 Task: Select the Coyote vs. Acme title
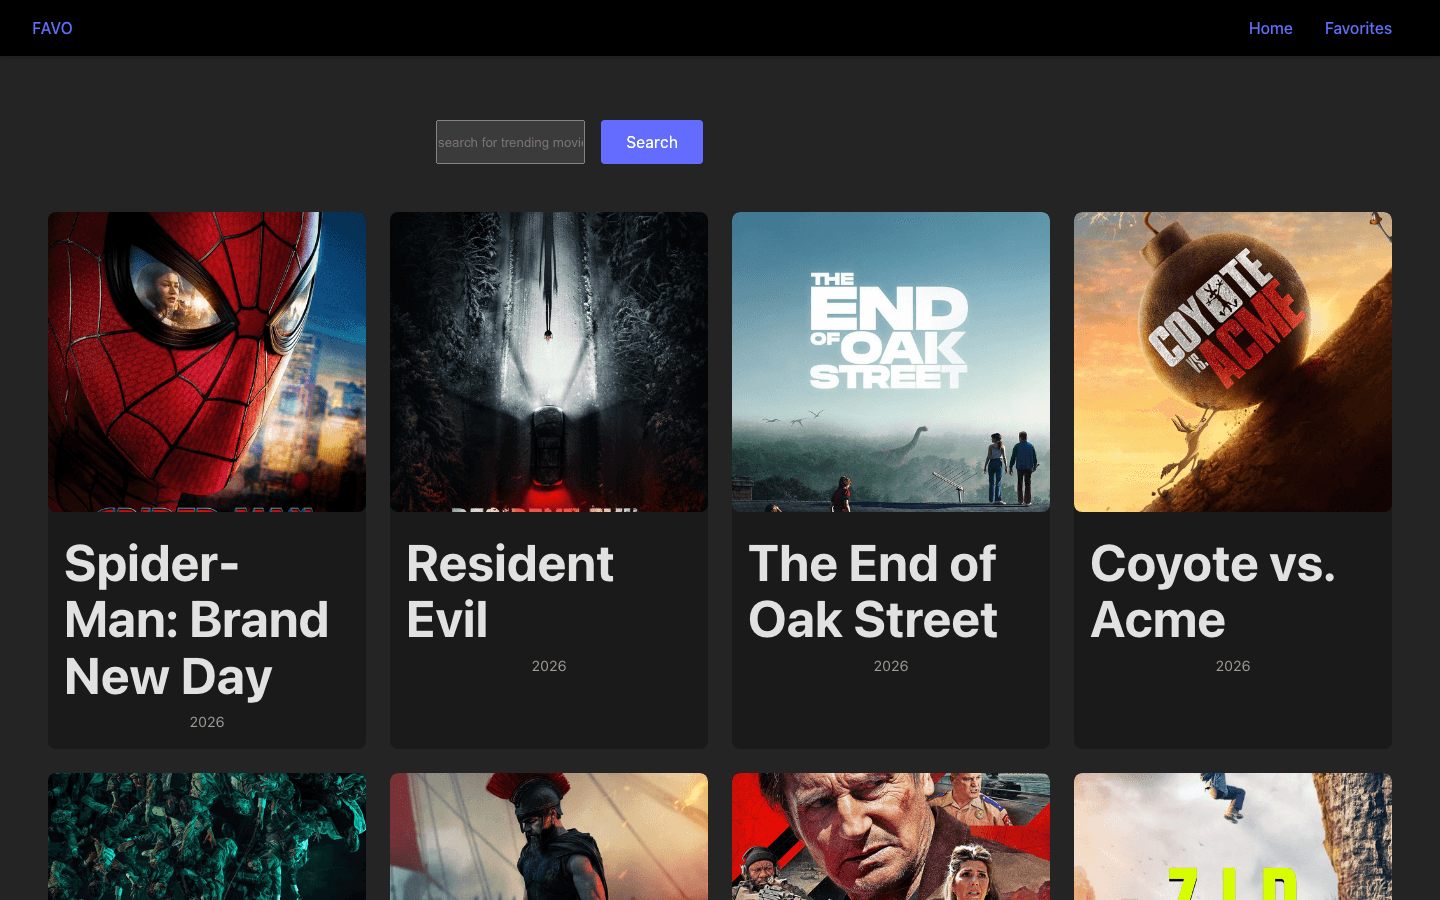tap(1213, 592)
